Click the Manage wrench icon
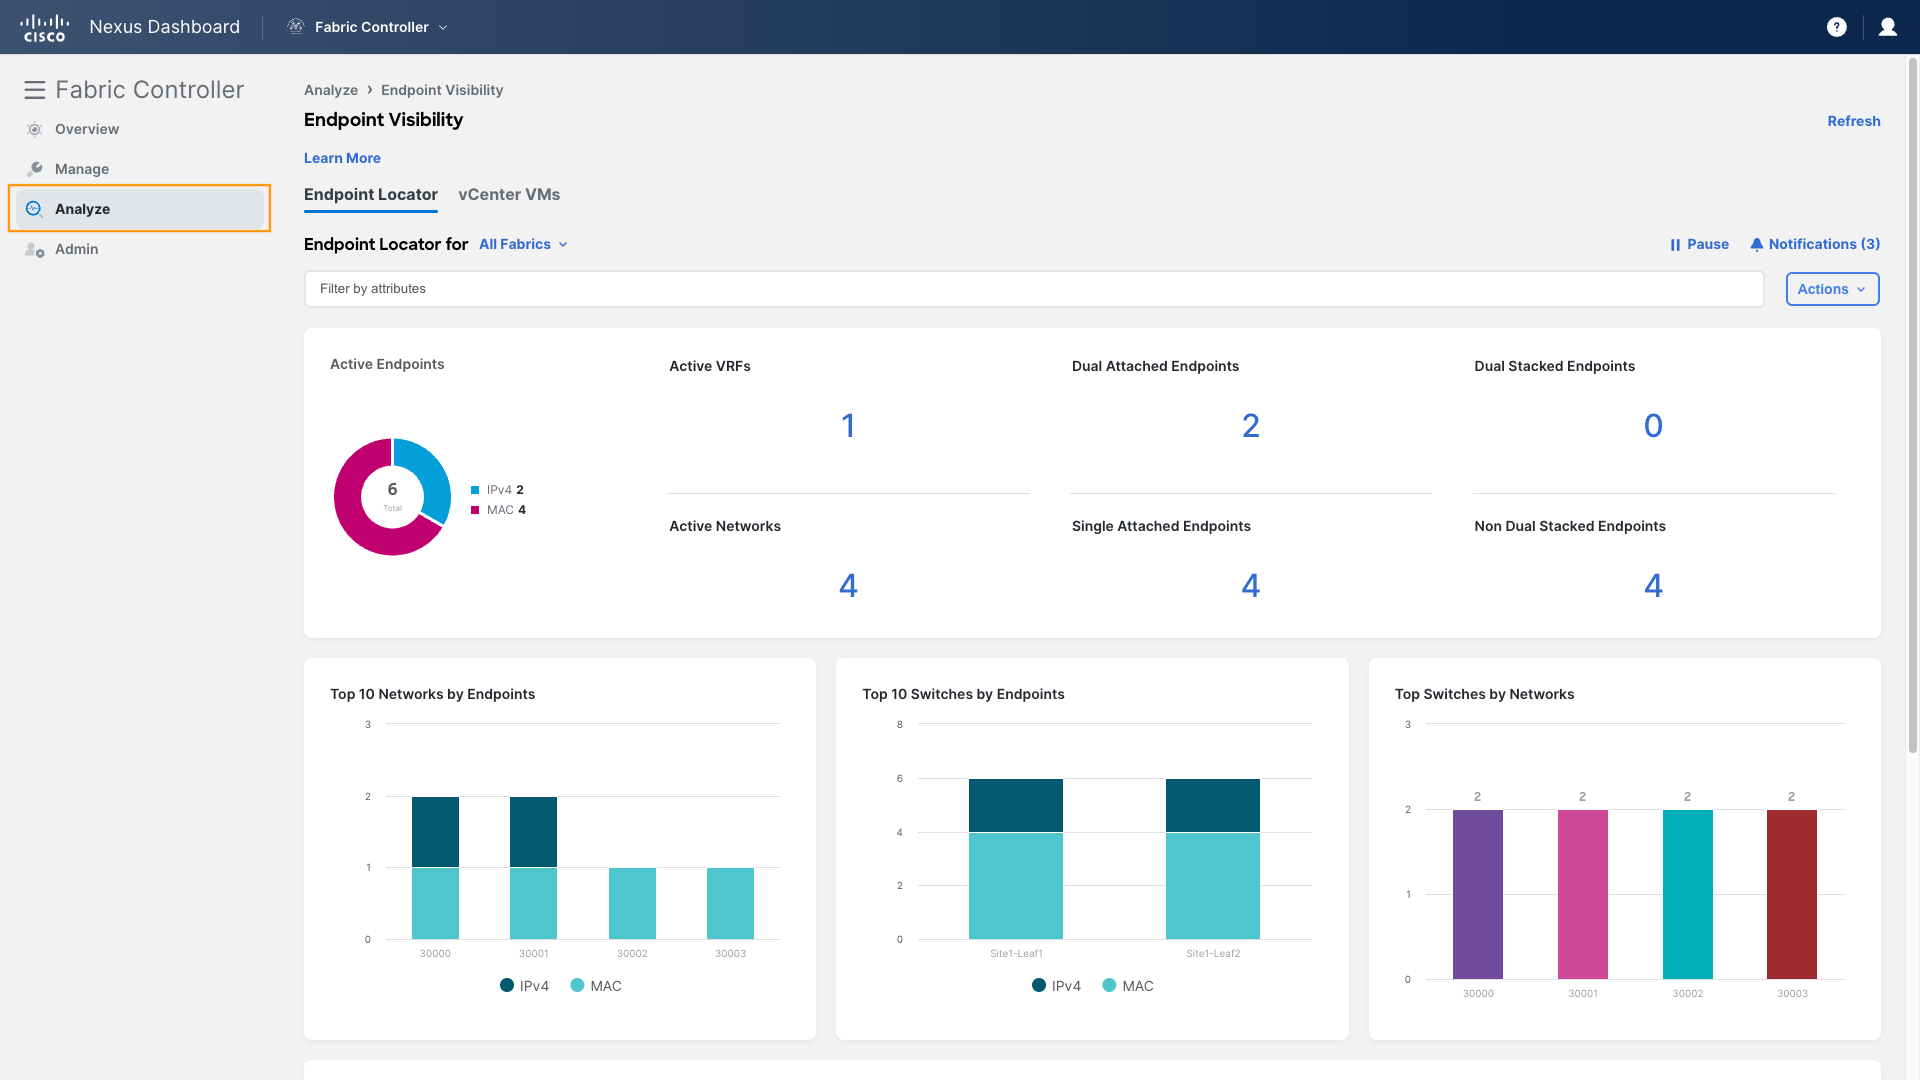This screenshot has height=1080, width=1920. [x=35, y=169]
